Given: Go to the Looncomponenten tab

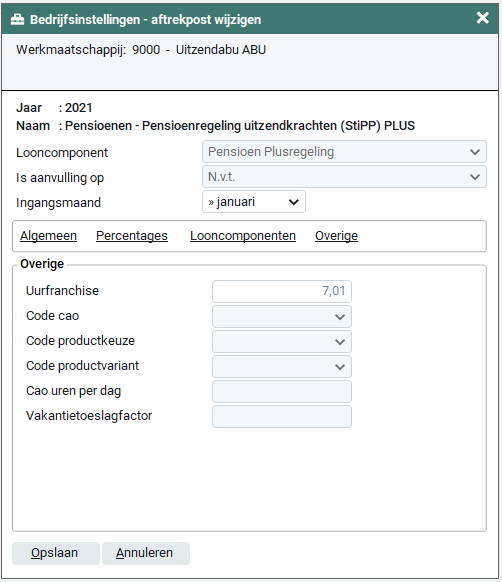Looking at the screenshot, I should (x=243, y=236).
